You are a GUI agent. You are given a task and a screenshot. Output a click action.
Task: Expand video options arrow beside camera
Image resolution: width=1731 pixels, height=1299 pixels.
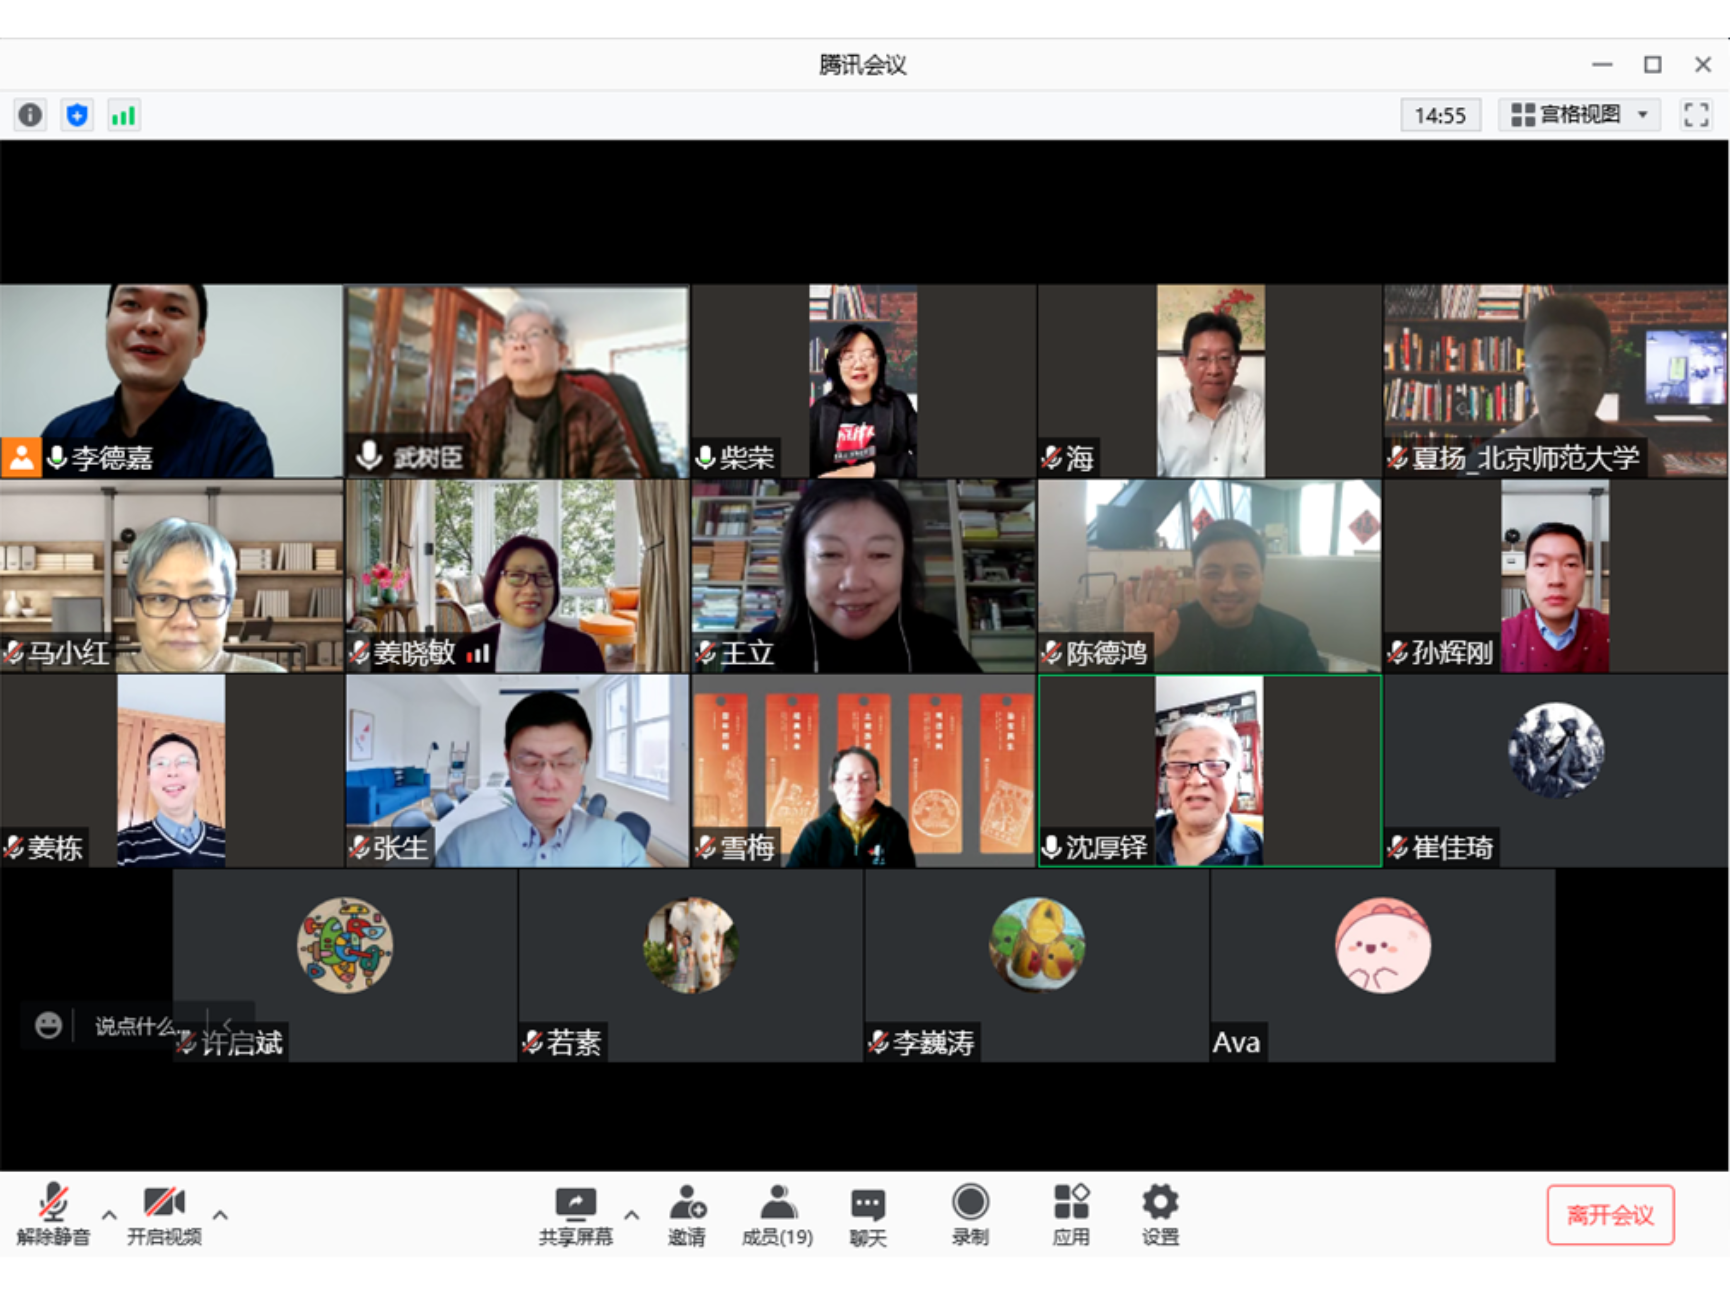(x=221, y=1215)
